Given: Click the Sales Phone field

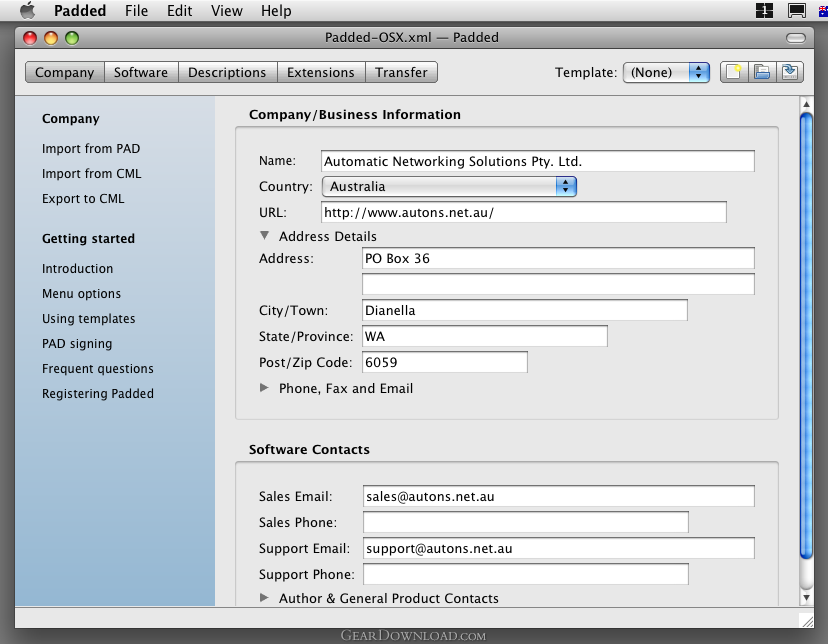Looking at the screenshot, I should [526, 522].
